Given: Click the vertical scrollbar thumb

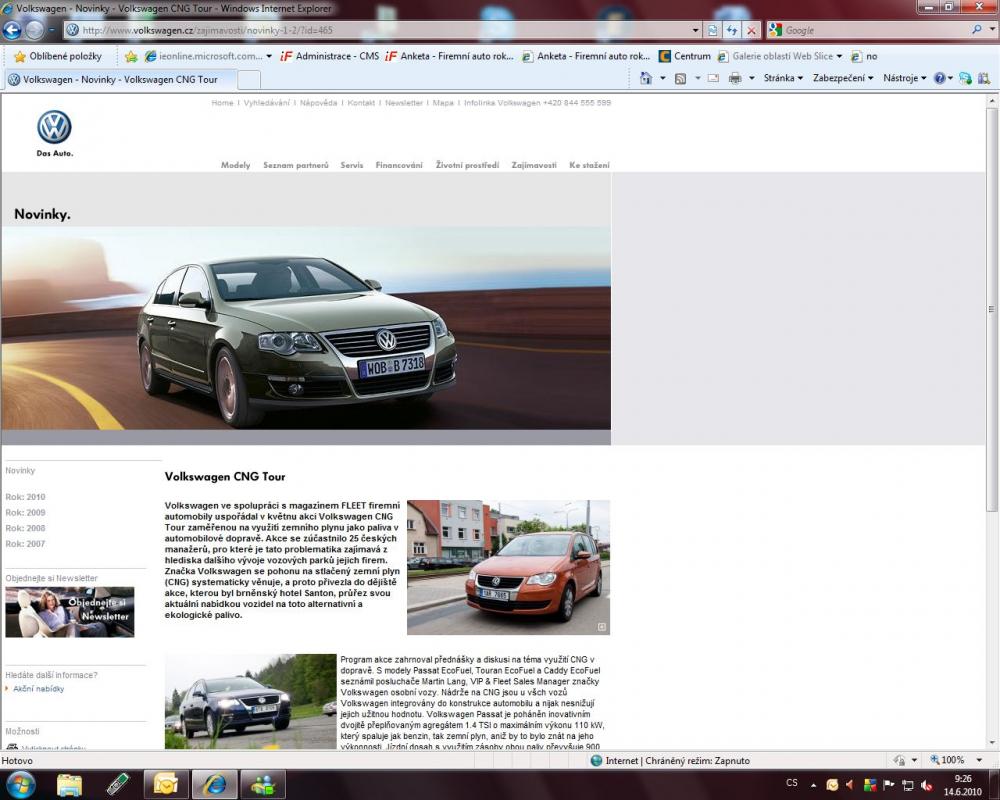Looking at the screenshot, I should pos(992,309).
